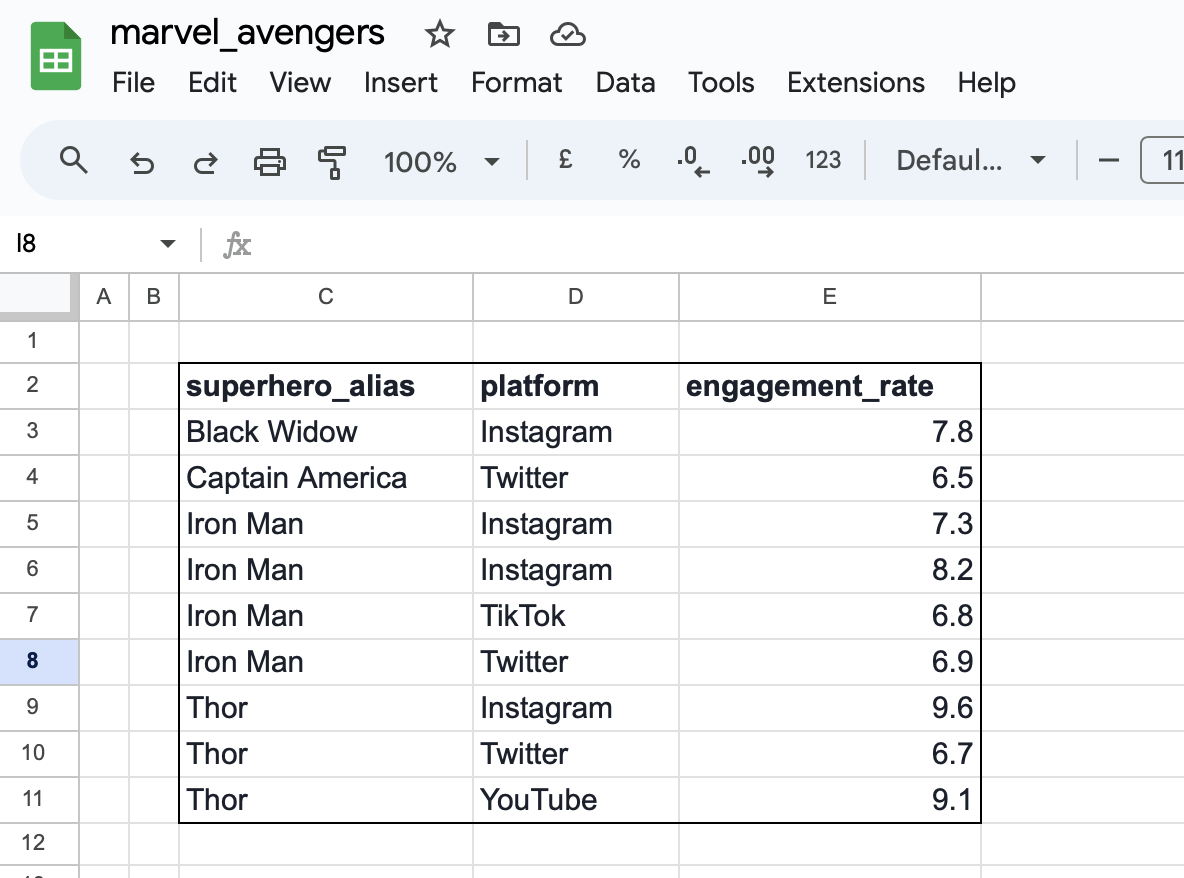Apply percent format to cells
This screenshot has height=878, width=1184.
pos(629,160)
